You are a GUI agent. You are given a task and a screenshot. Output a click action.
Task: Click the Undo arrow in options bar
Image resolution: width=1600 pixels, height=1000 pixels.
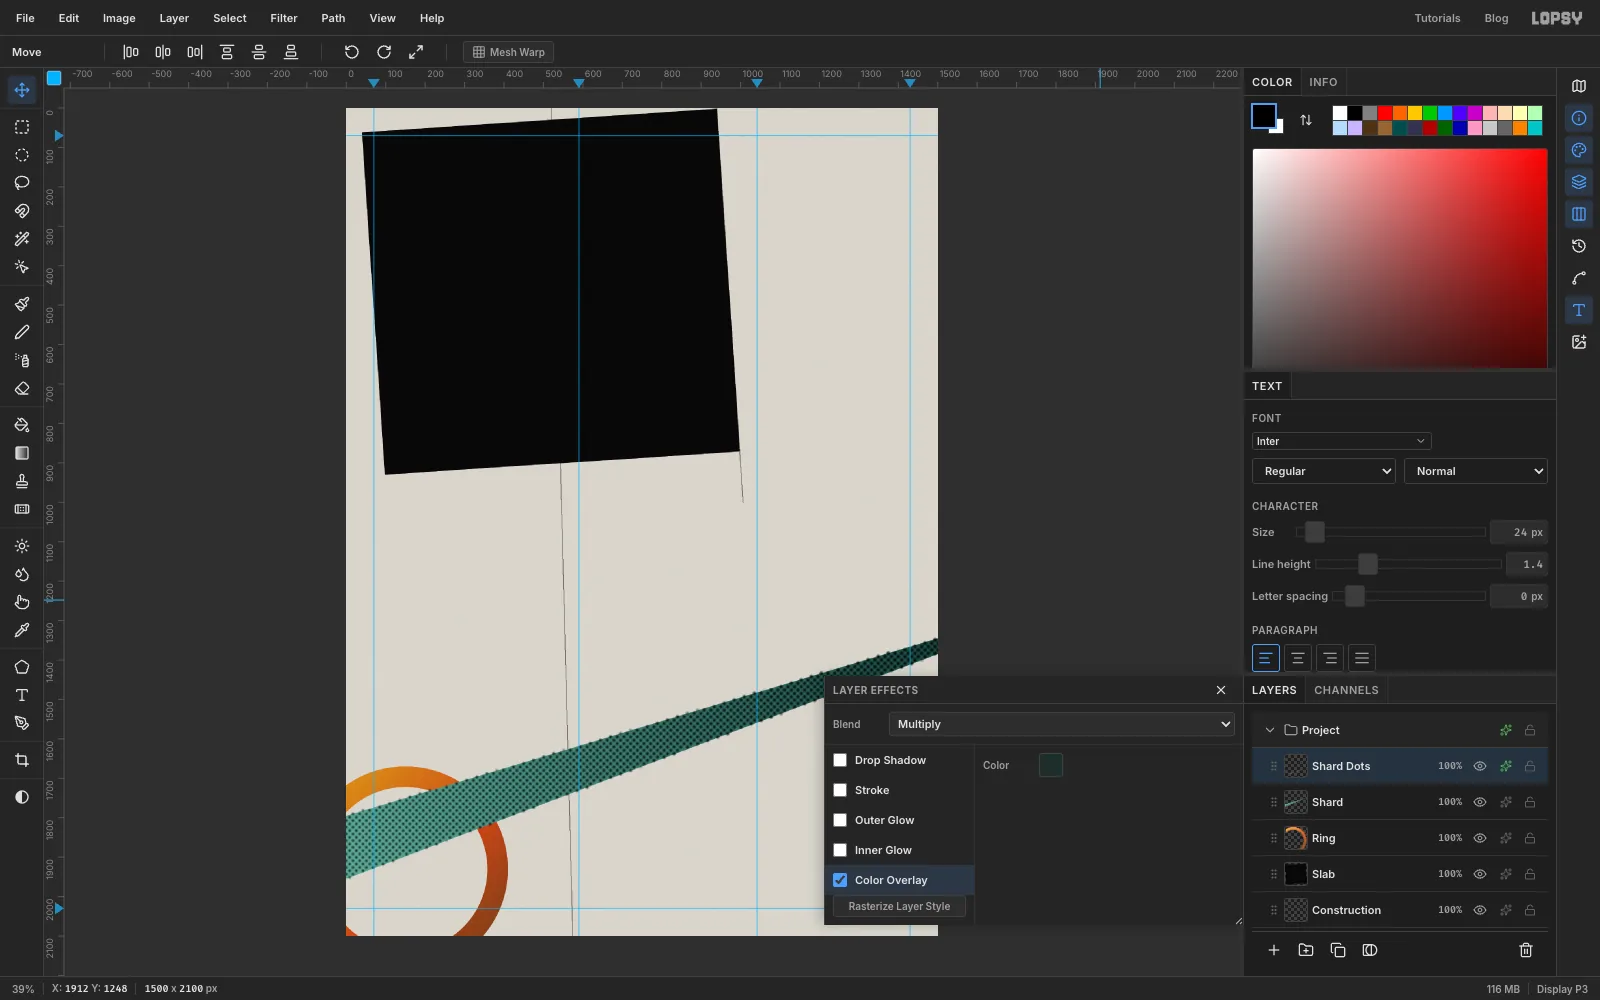(352, 52)
